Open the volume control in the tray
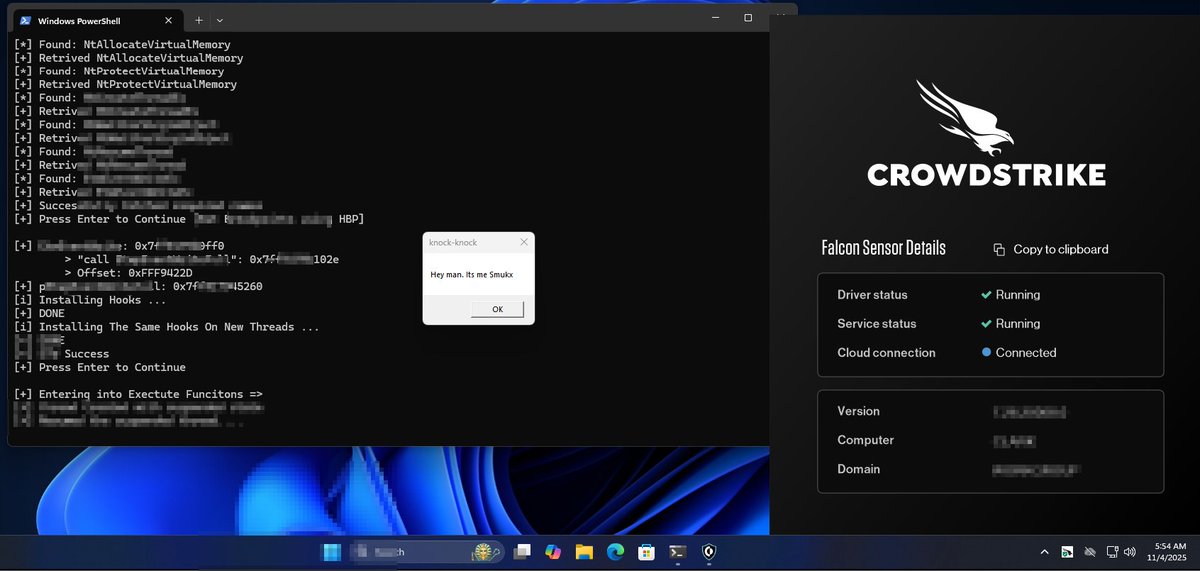The image size is (1200, 571). 1130,551
